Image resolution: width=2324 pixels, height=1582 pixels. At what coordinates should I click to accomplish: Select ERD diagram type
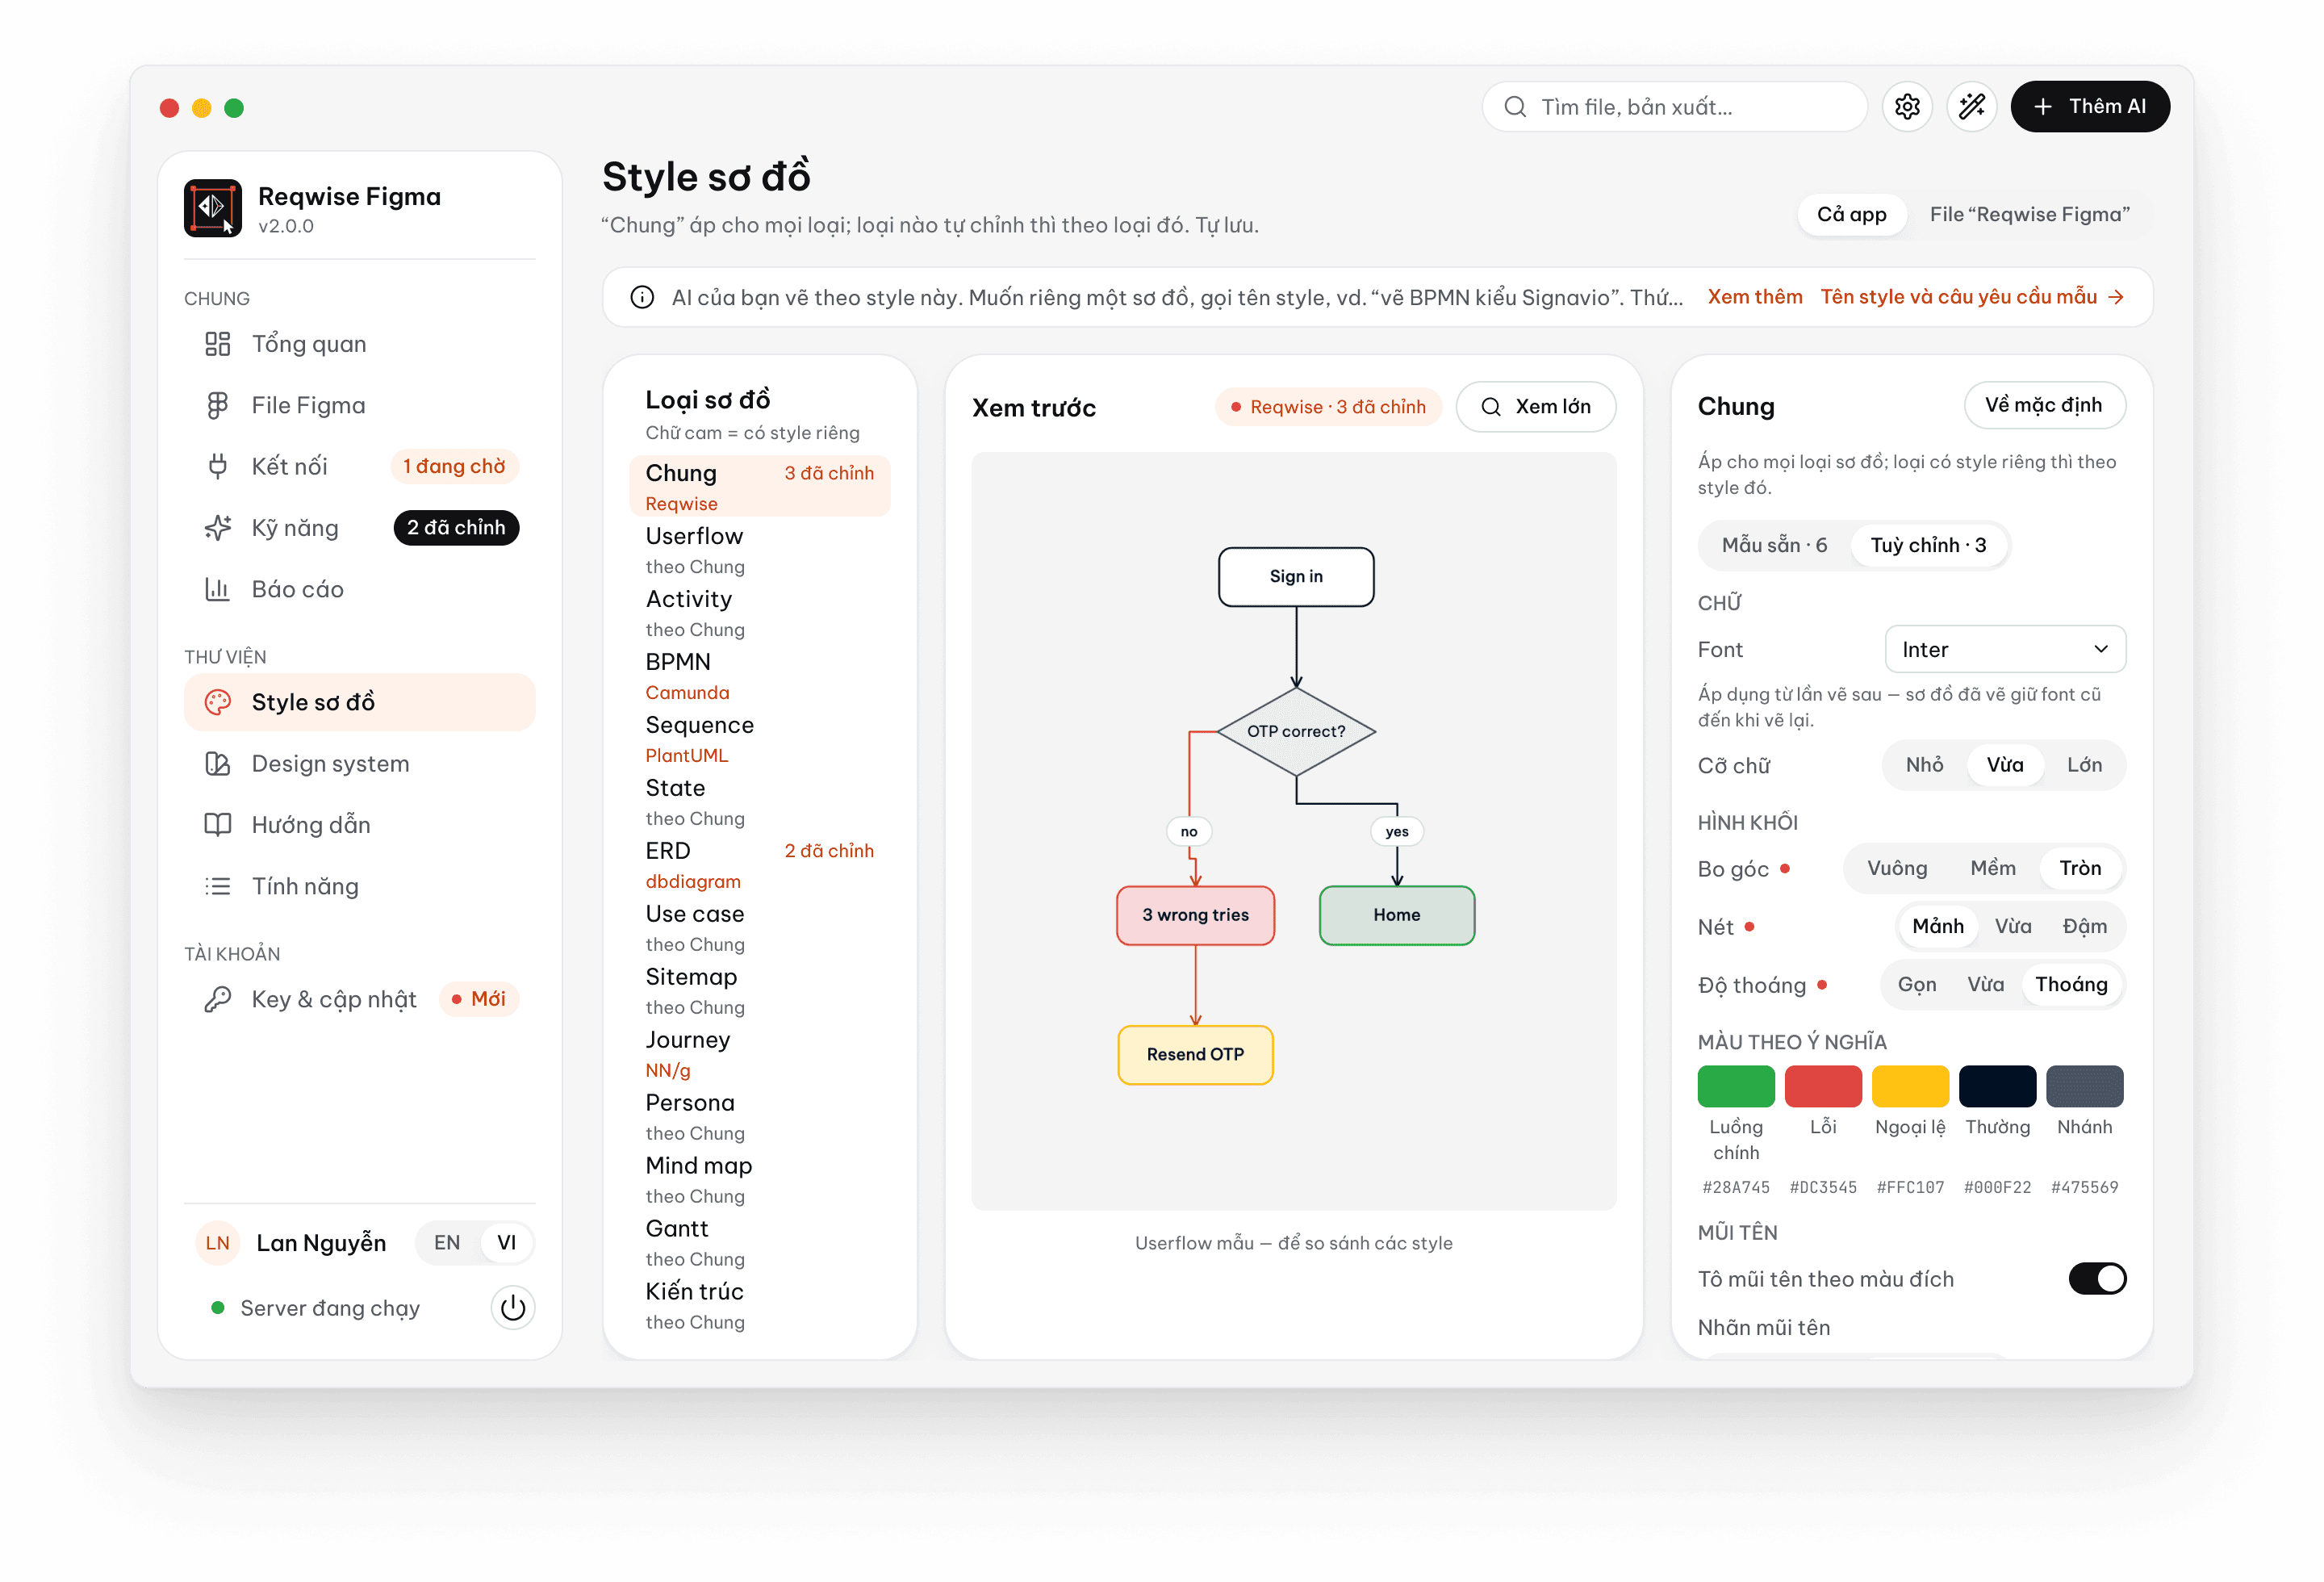coord(759,865)
